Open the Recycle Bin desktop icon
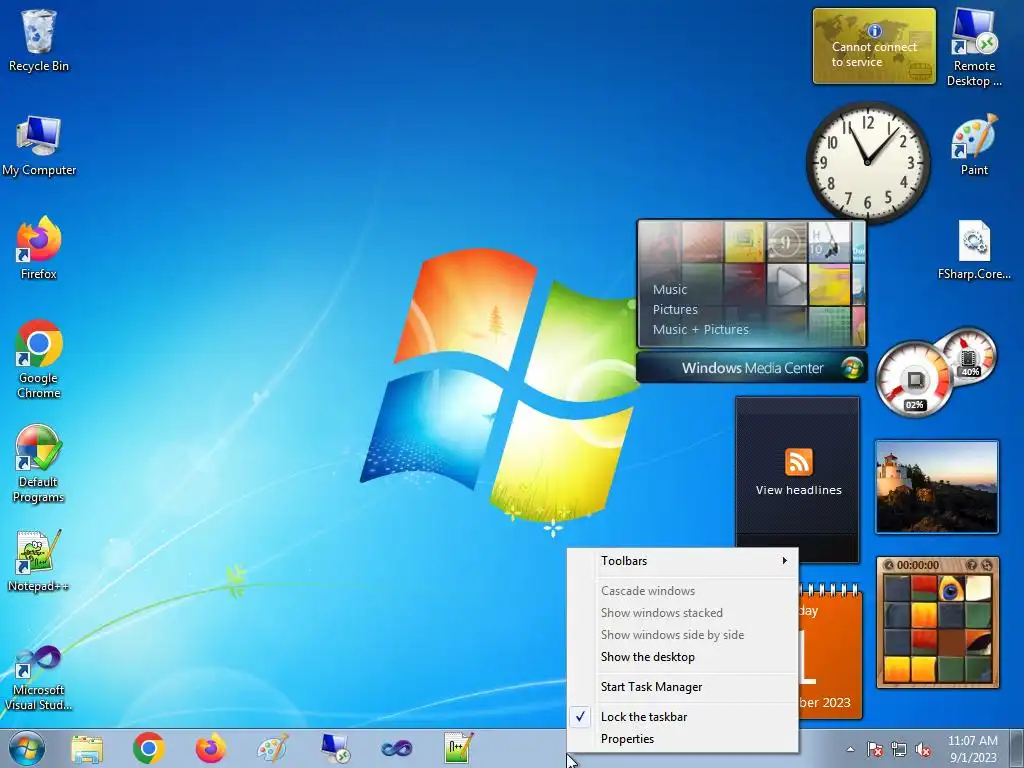The image size is (1024, 768). click(x=39, y=40)
